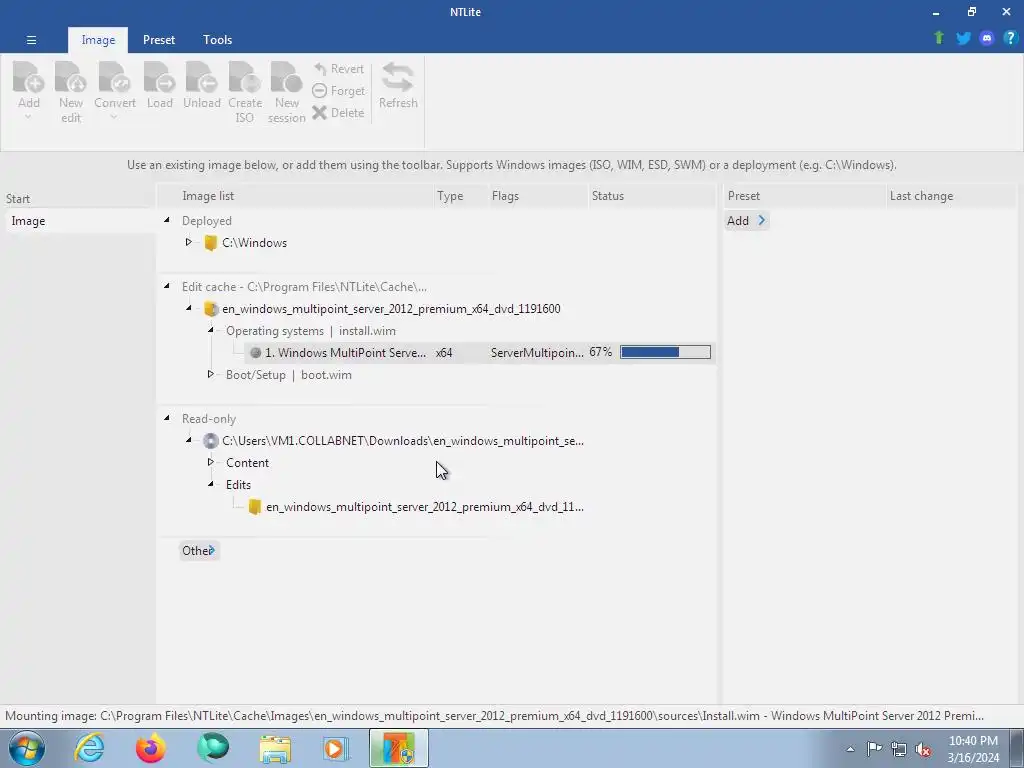Open the Twitter bird icon
Screen dimensions: 1024x768
pos(963,38)
